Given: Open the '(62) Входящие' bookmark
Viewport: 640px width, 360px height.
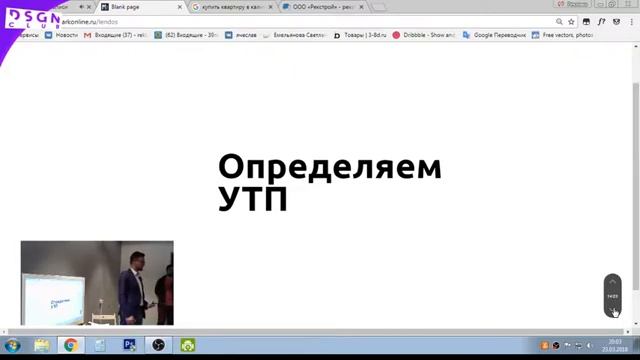Looking at the screenshot, I should 186,36.
